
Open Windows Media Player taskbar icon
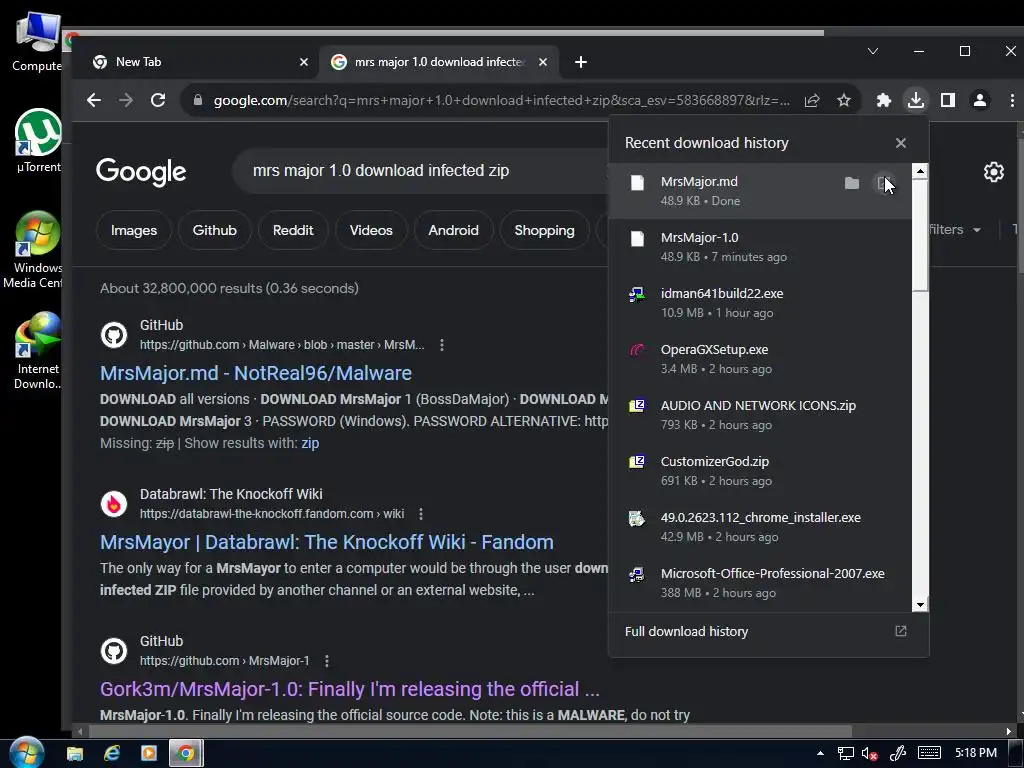click(149, 753)
